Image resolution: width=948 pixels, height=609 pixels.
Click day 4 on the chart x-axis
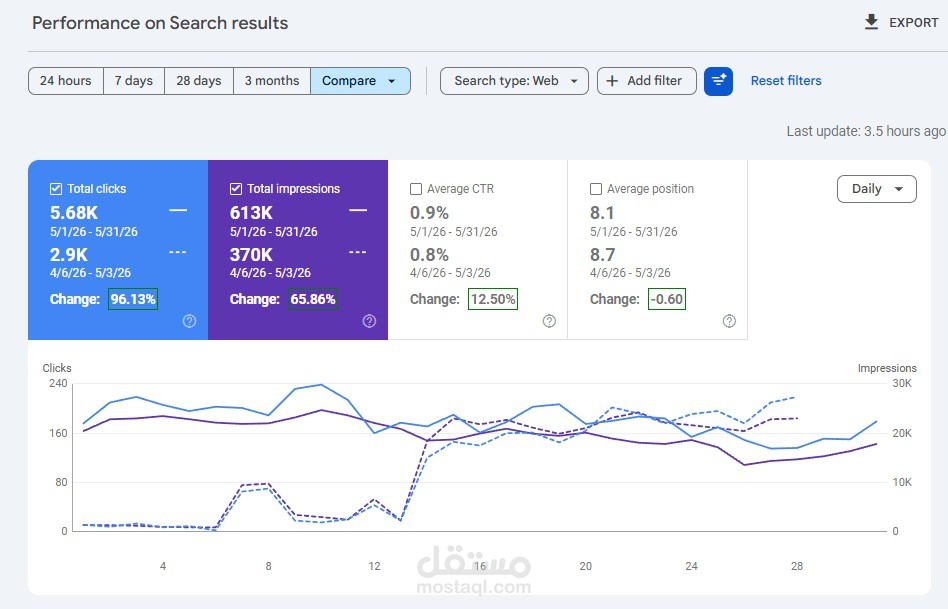(x=163, y=567)
